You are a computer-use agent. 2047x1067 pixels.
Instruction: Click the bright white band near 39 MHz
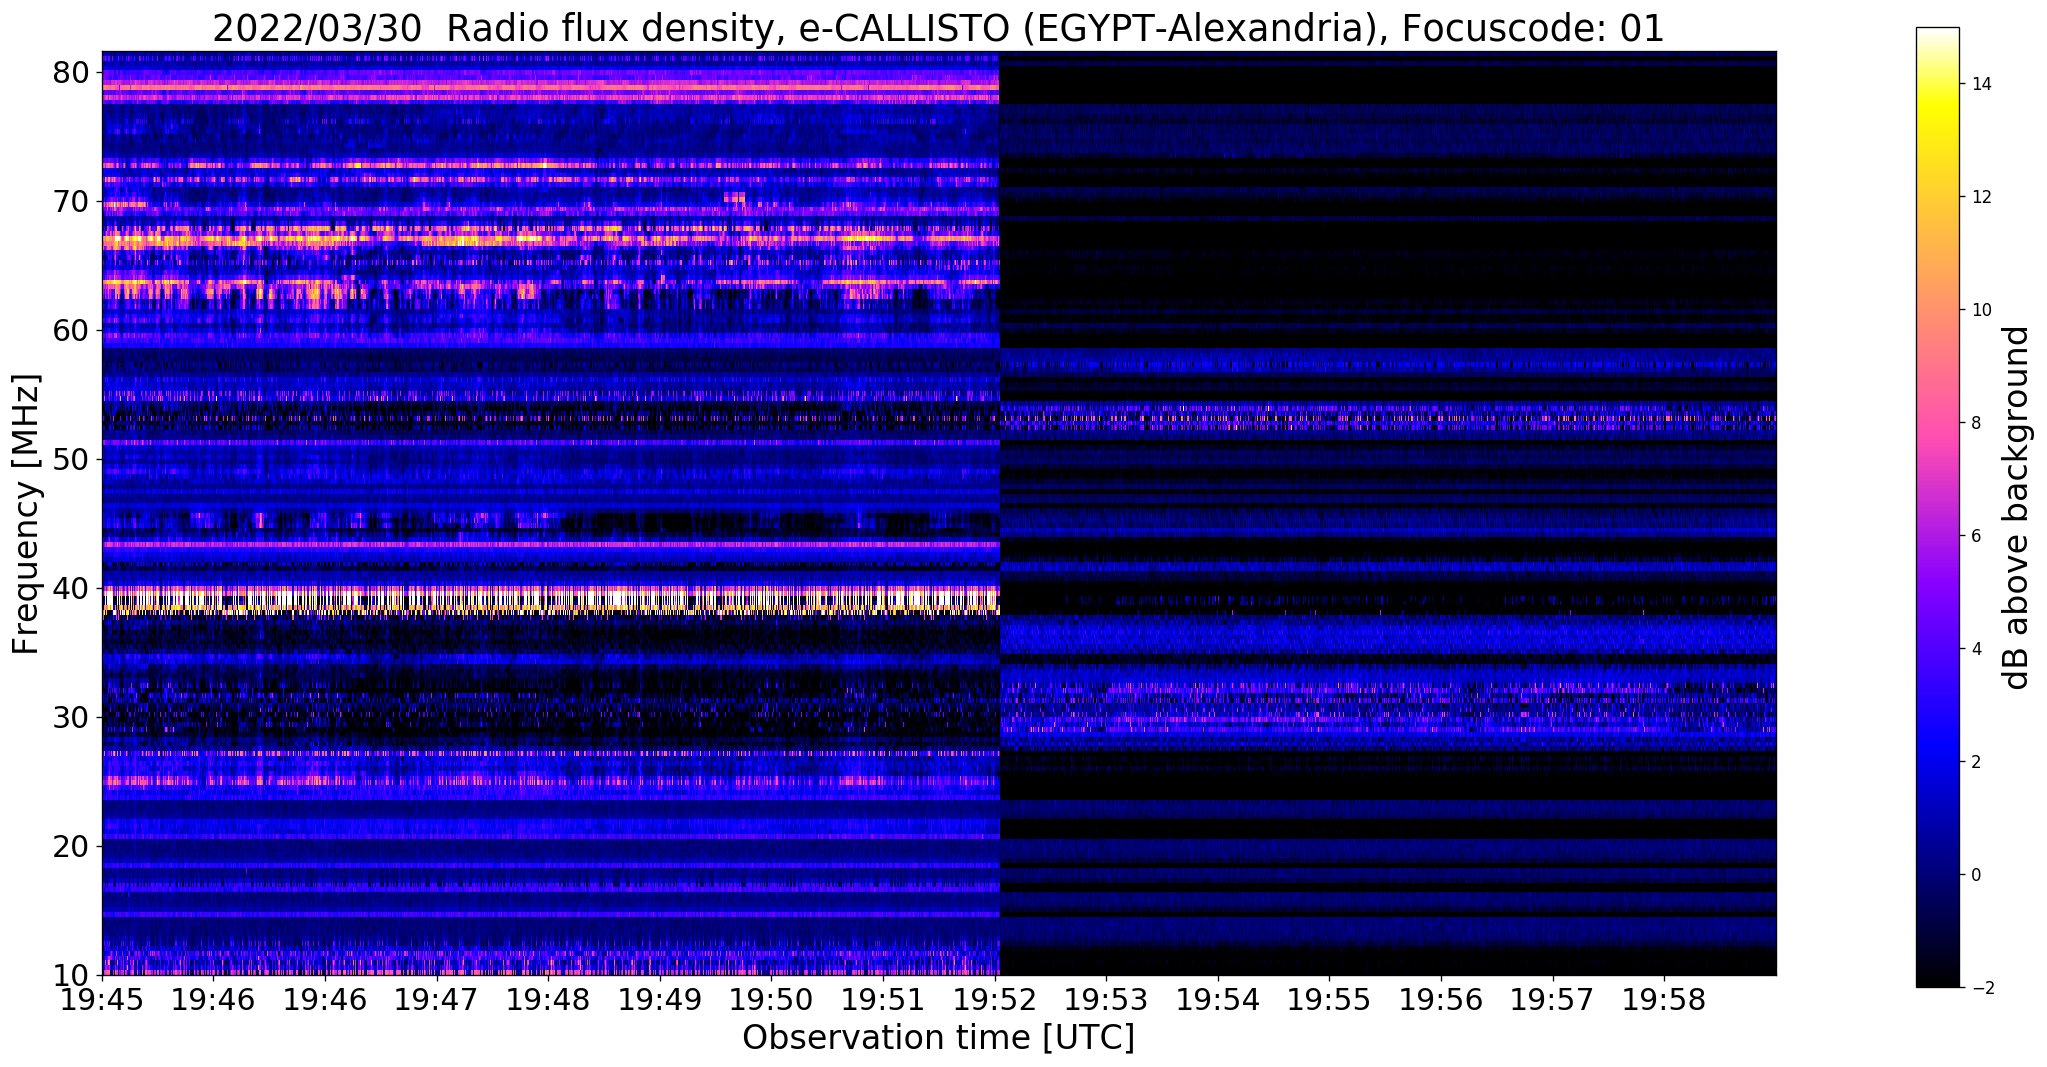click(550, 600)
